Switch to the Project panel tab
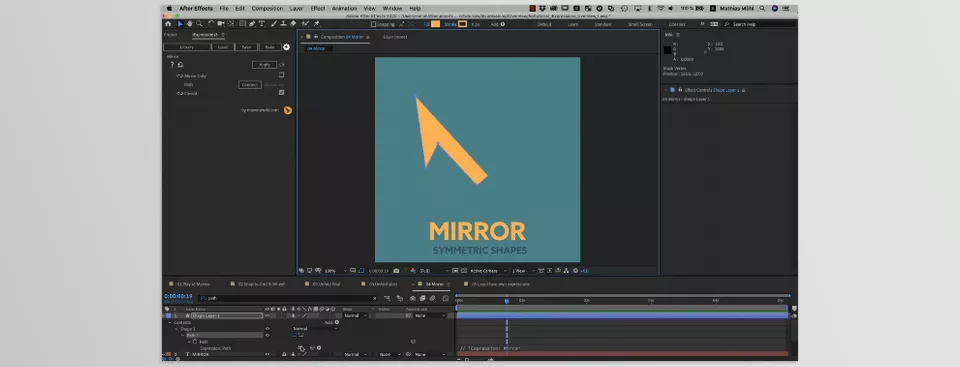 tap(170, 35)
